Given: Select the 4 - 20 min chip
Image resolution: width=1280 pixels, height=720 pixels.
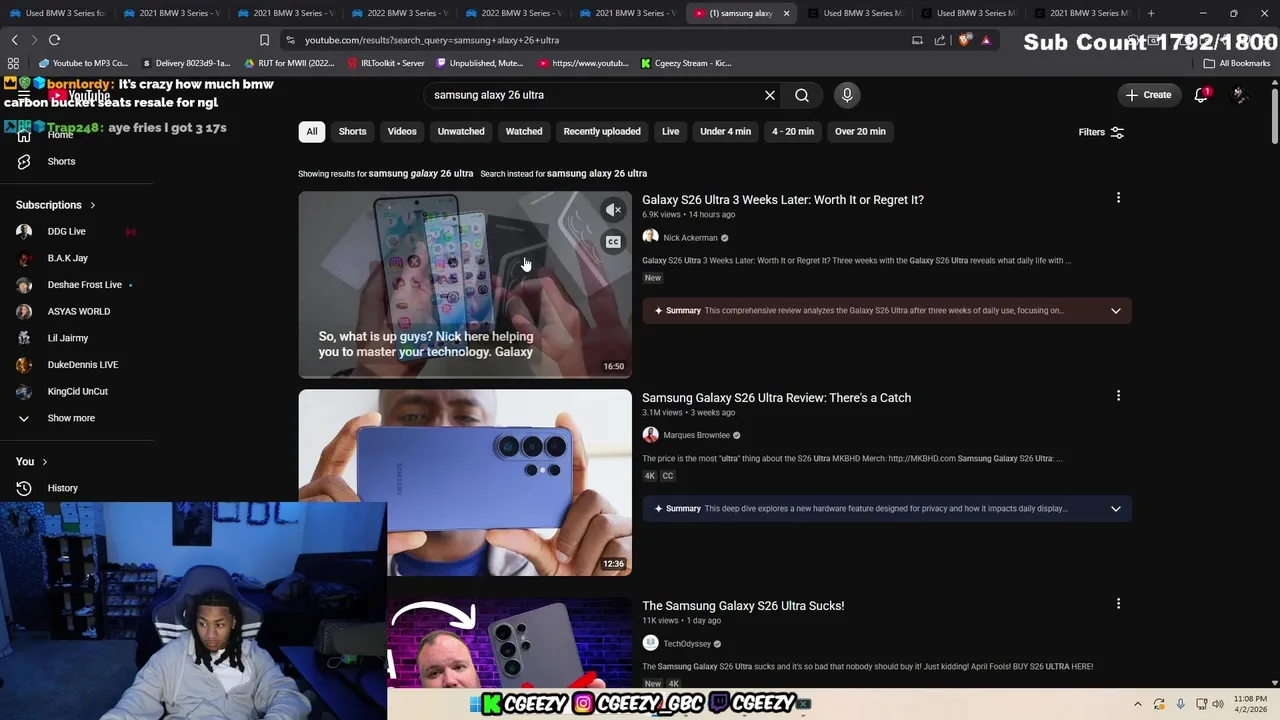Looking at the screenshot, I should [x=793, y=131].
